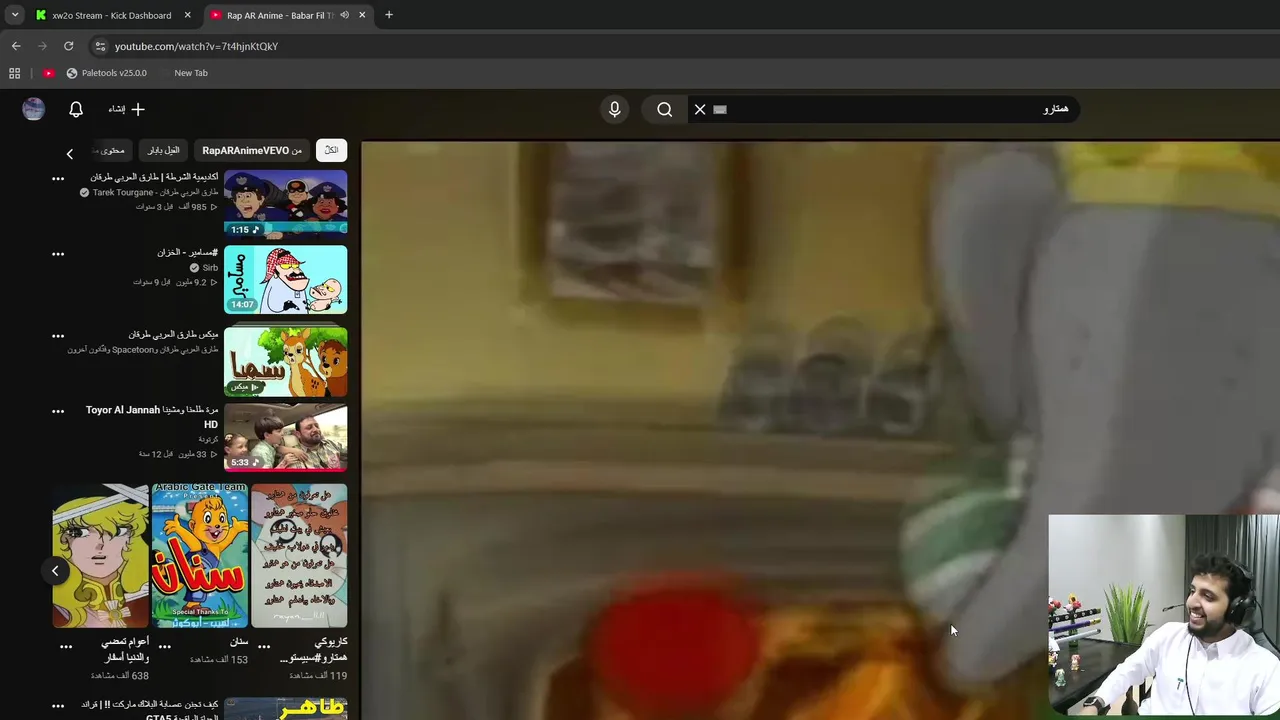This screenshot has width=1280, height=720.
Task: Open more options for أكاديمية الشرطة video
Action: 58,179
